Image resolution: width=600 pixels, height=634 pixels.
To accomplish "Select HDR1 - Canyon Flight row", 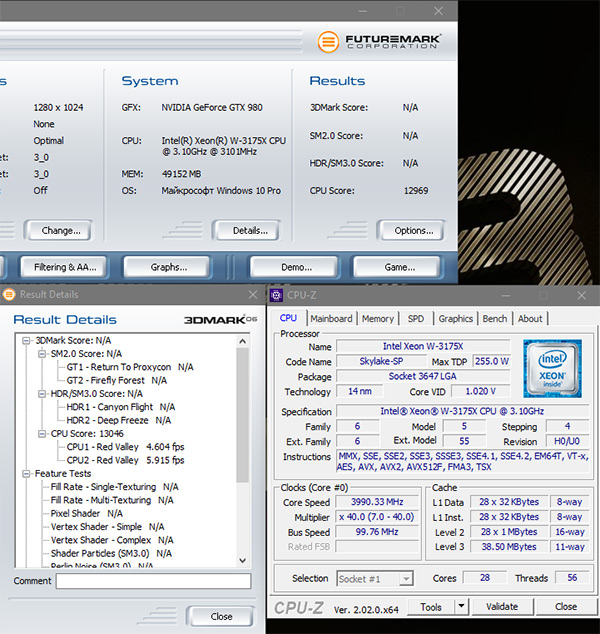I will click(120, 407).
